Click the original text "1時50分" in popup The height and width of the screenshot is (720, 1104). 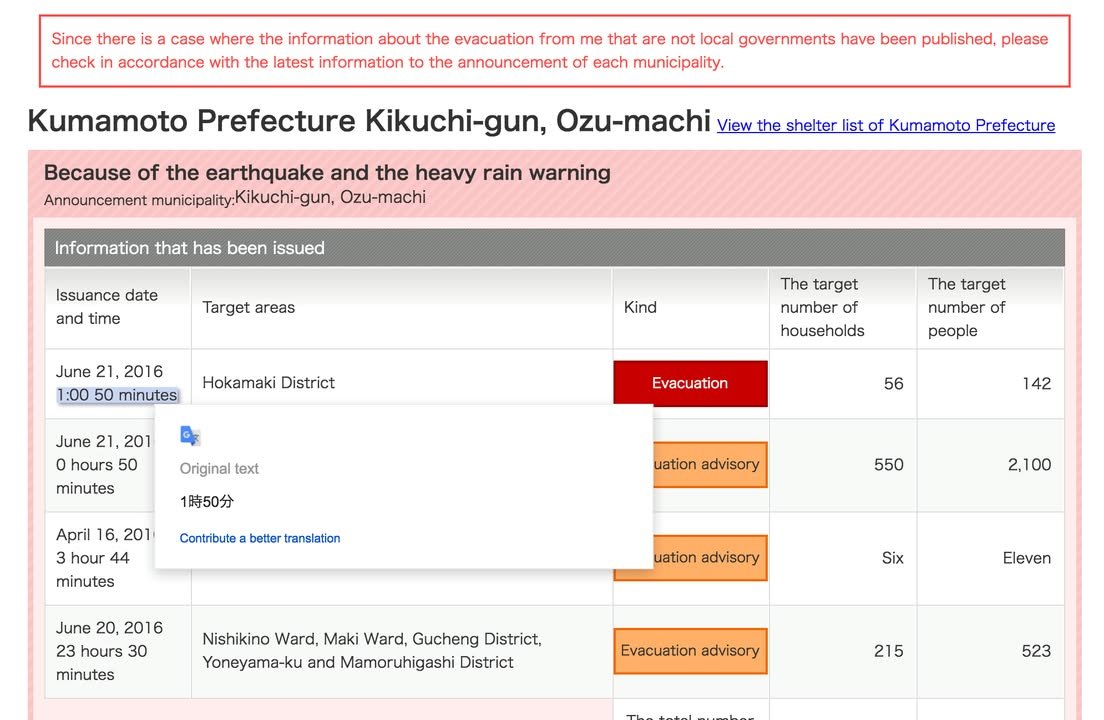[207, 501]
